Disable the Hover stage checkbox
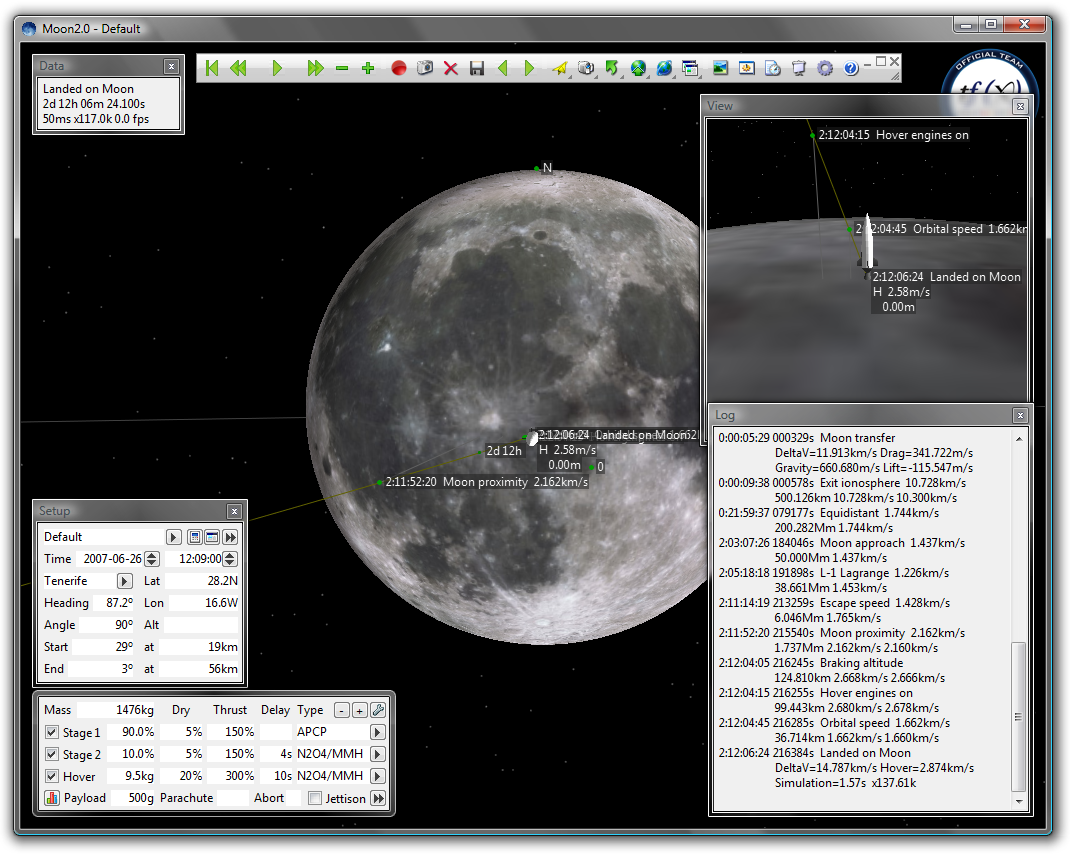The image size is (1070, 855). tap(52, 776)
